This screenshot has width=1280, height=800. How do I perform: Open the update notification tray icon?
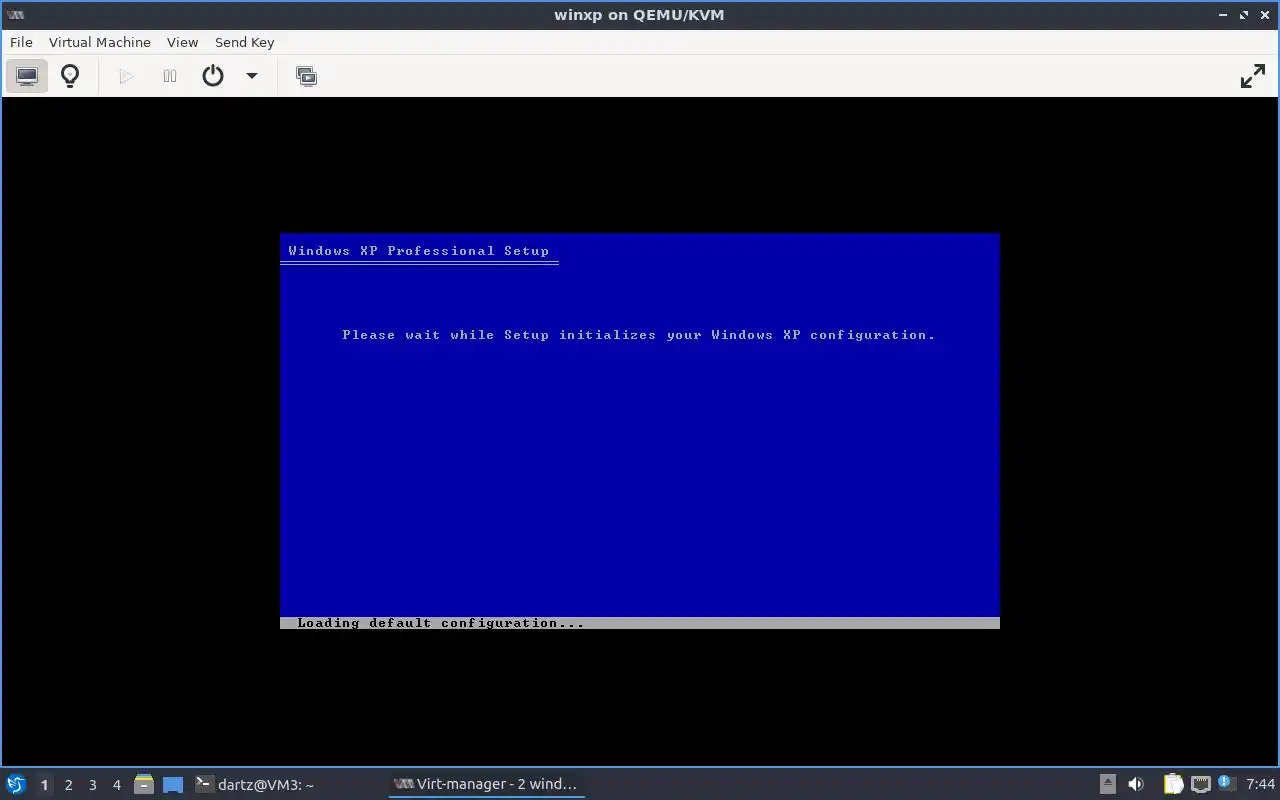[x=1227, y=783]
